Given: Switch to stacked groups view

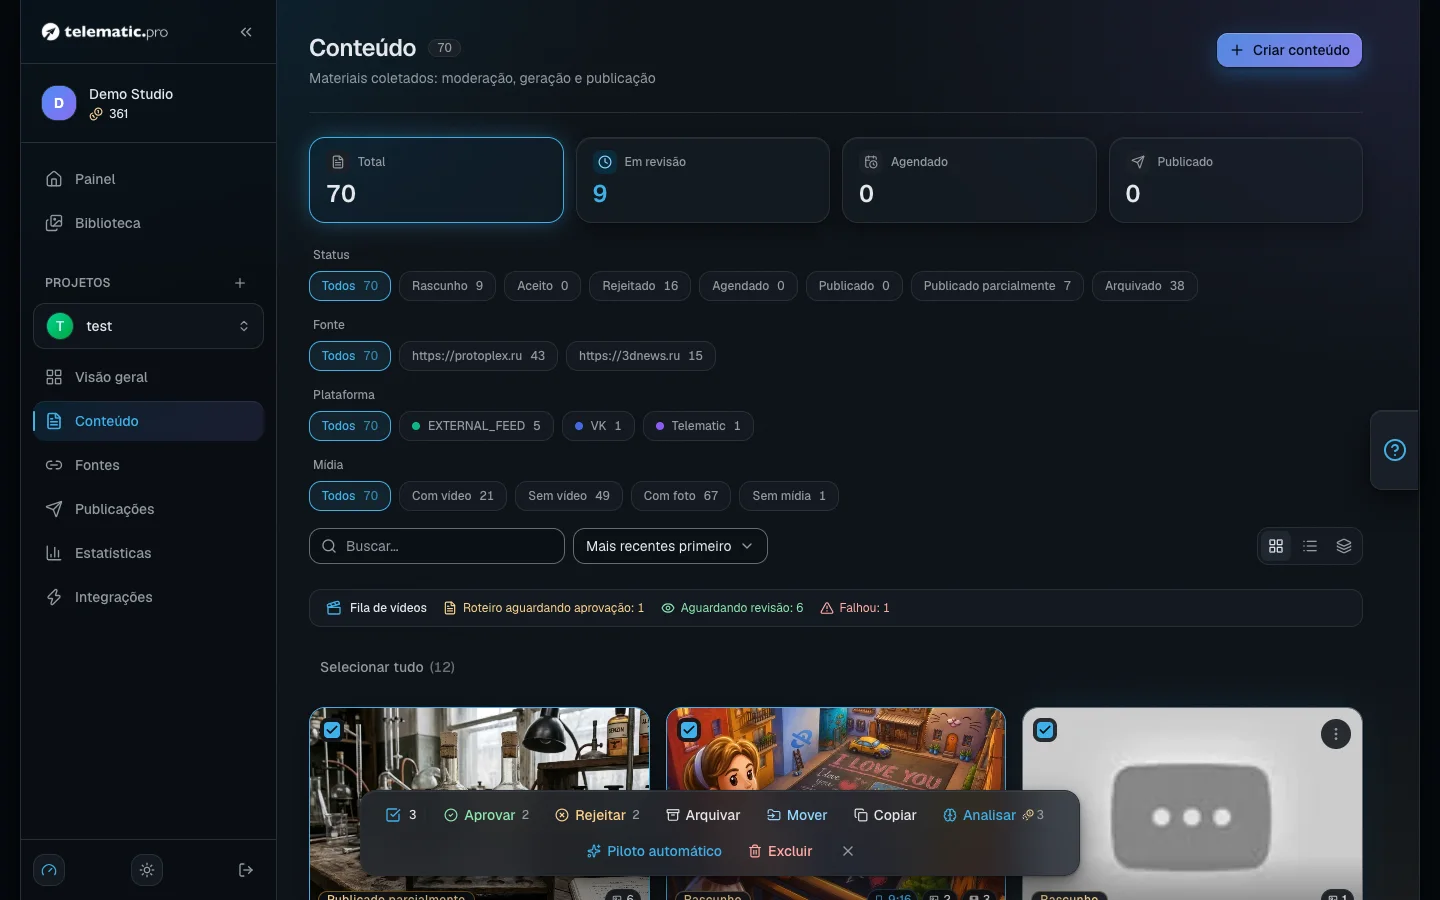Looking at the screenshot, I should [1344, 546].
